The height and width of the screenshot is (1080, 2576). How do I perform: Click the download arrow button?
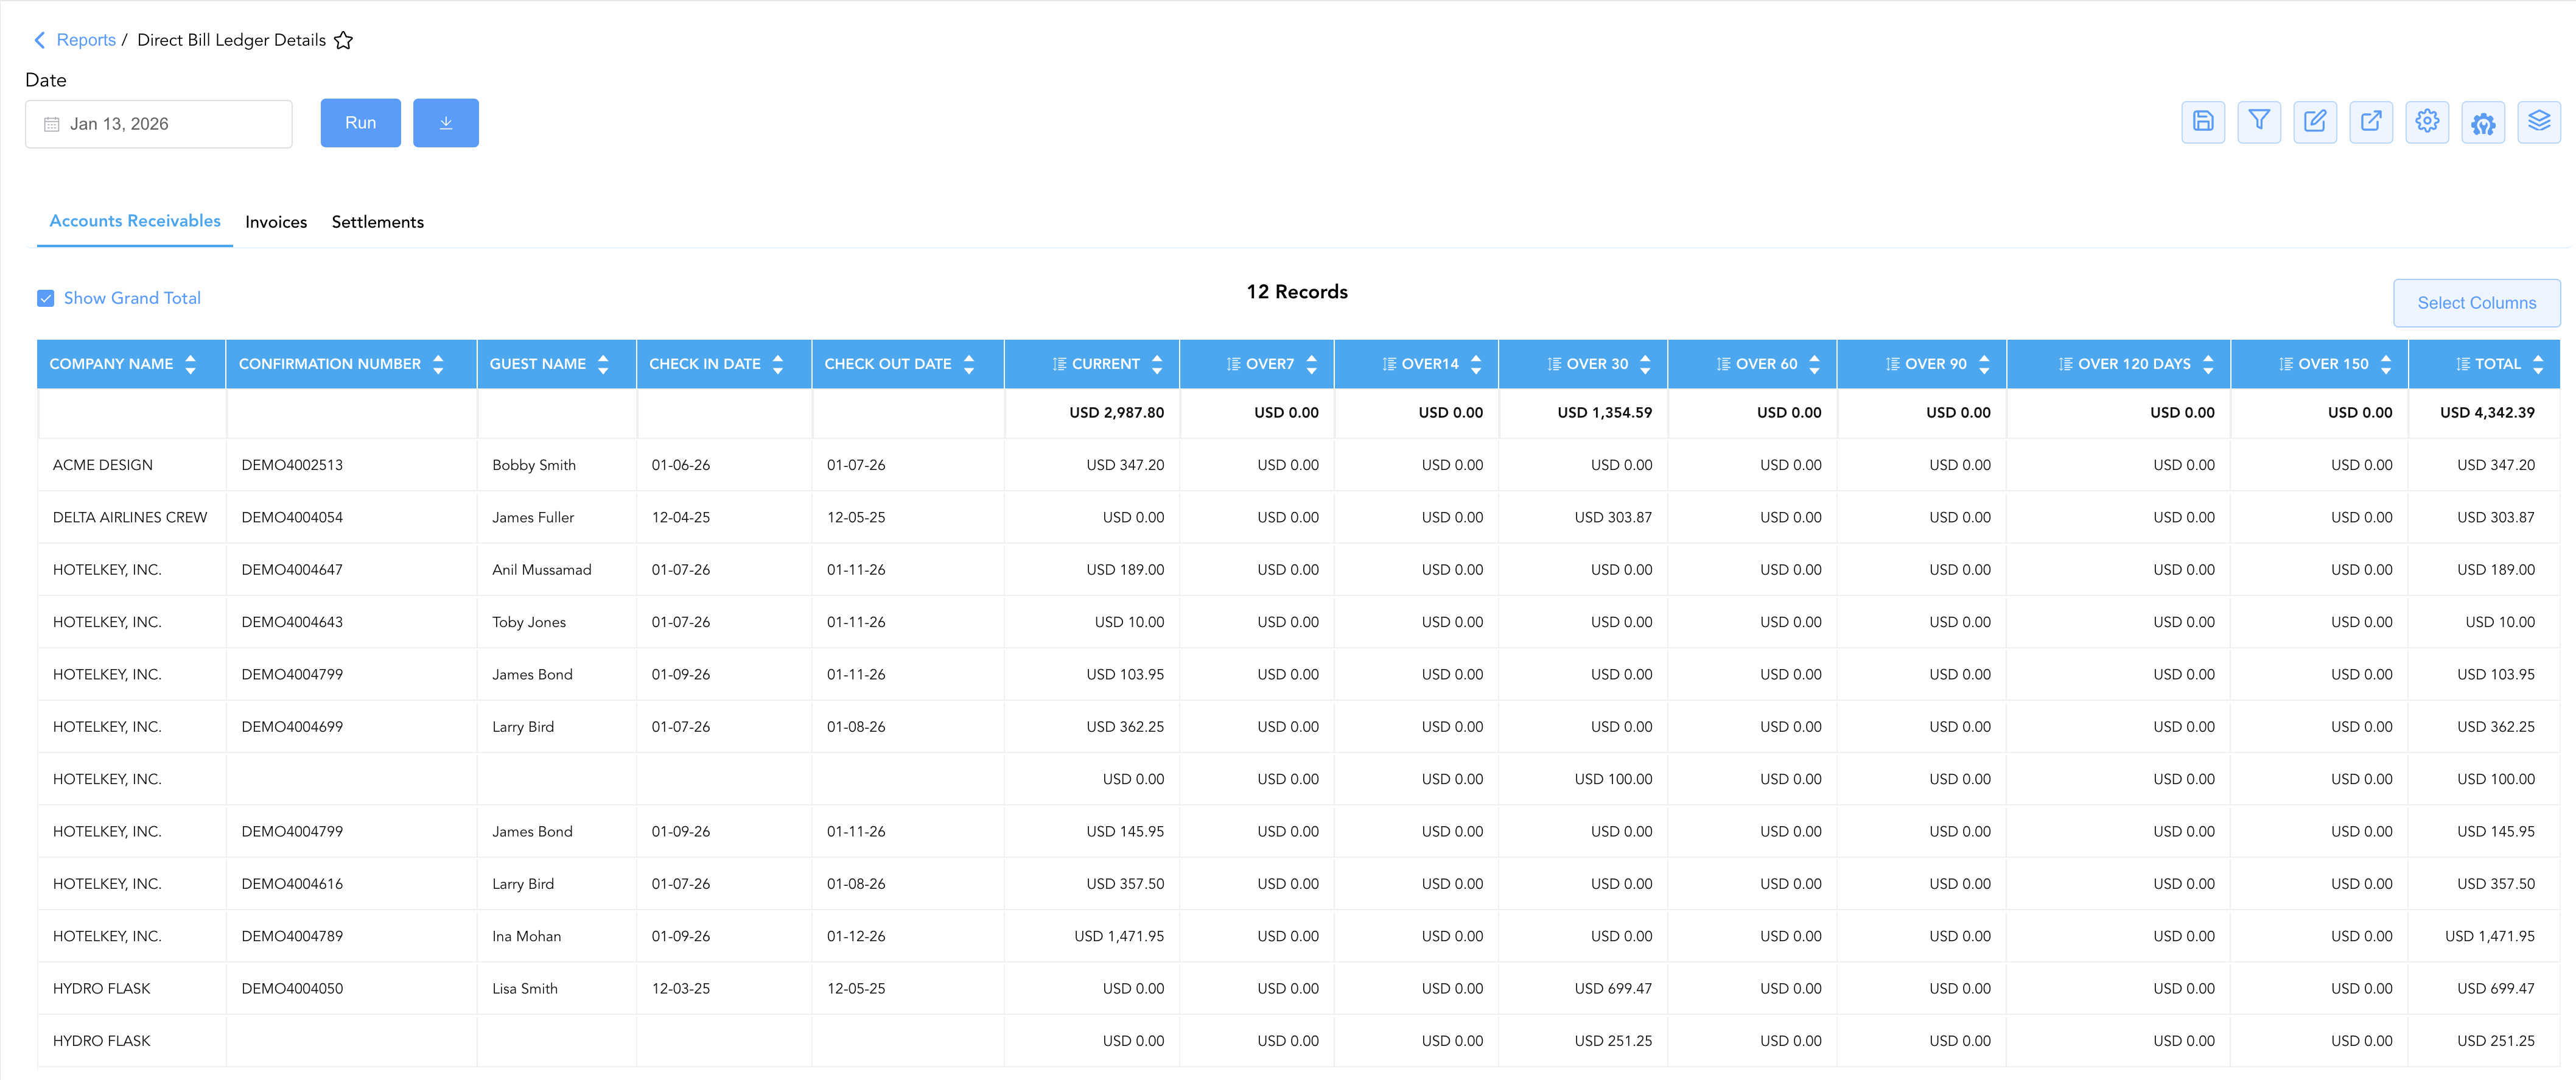coord(446,123)
